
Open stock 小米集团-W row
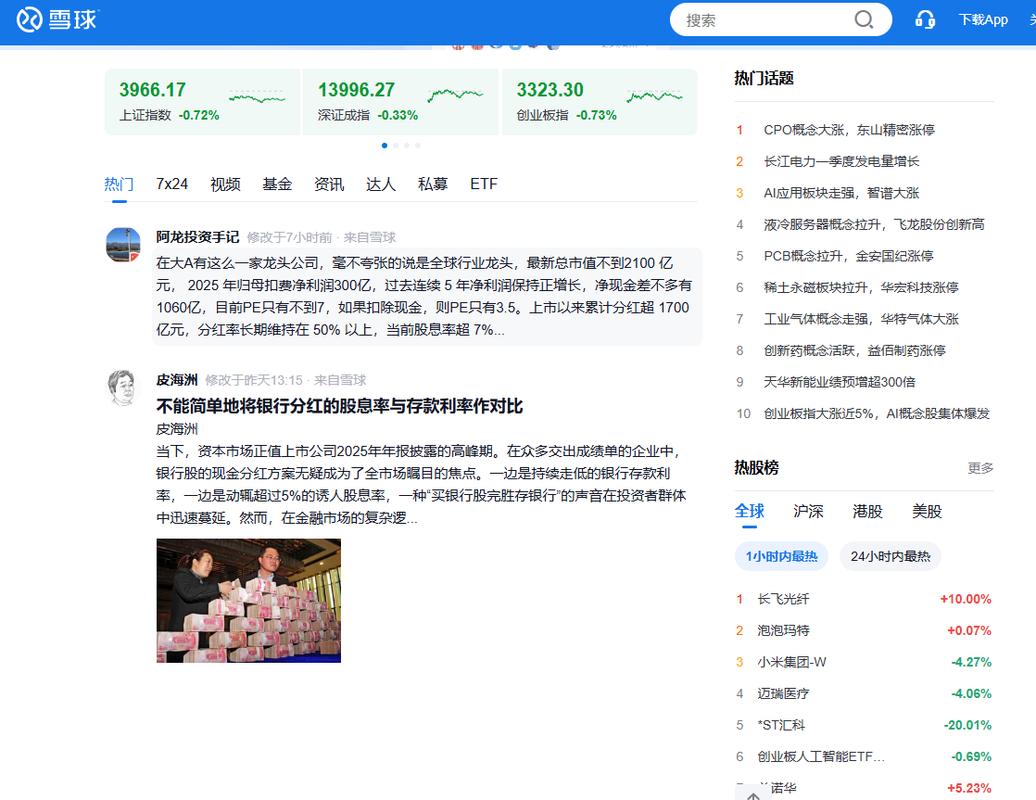coord(864,662)
